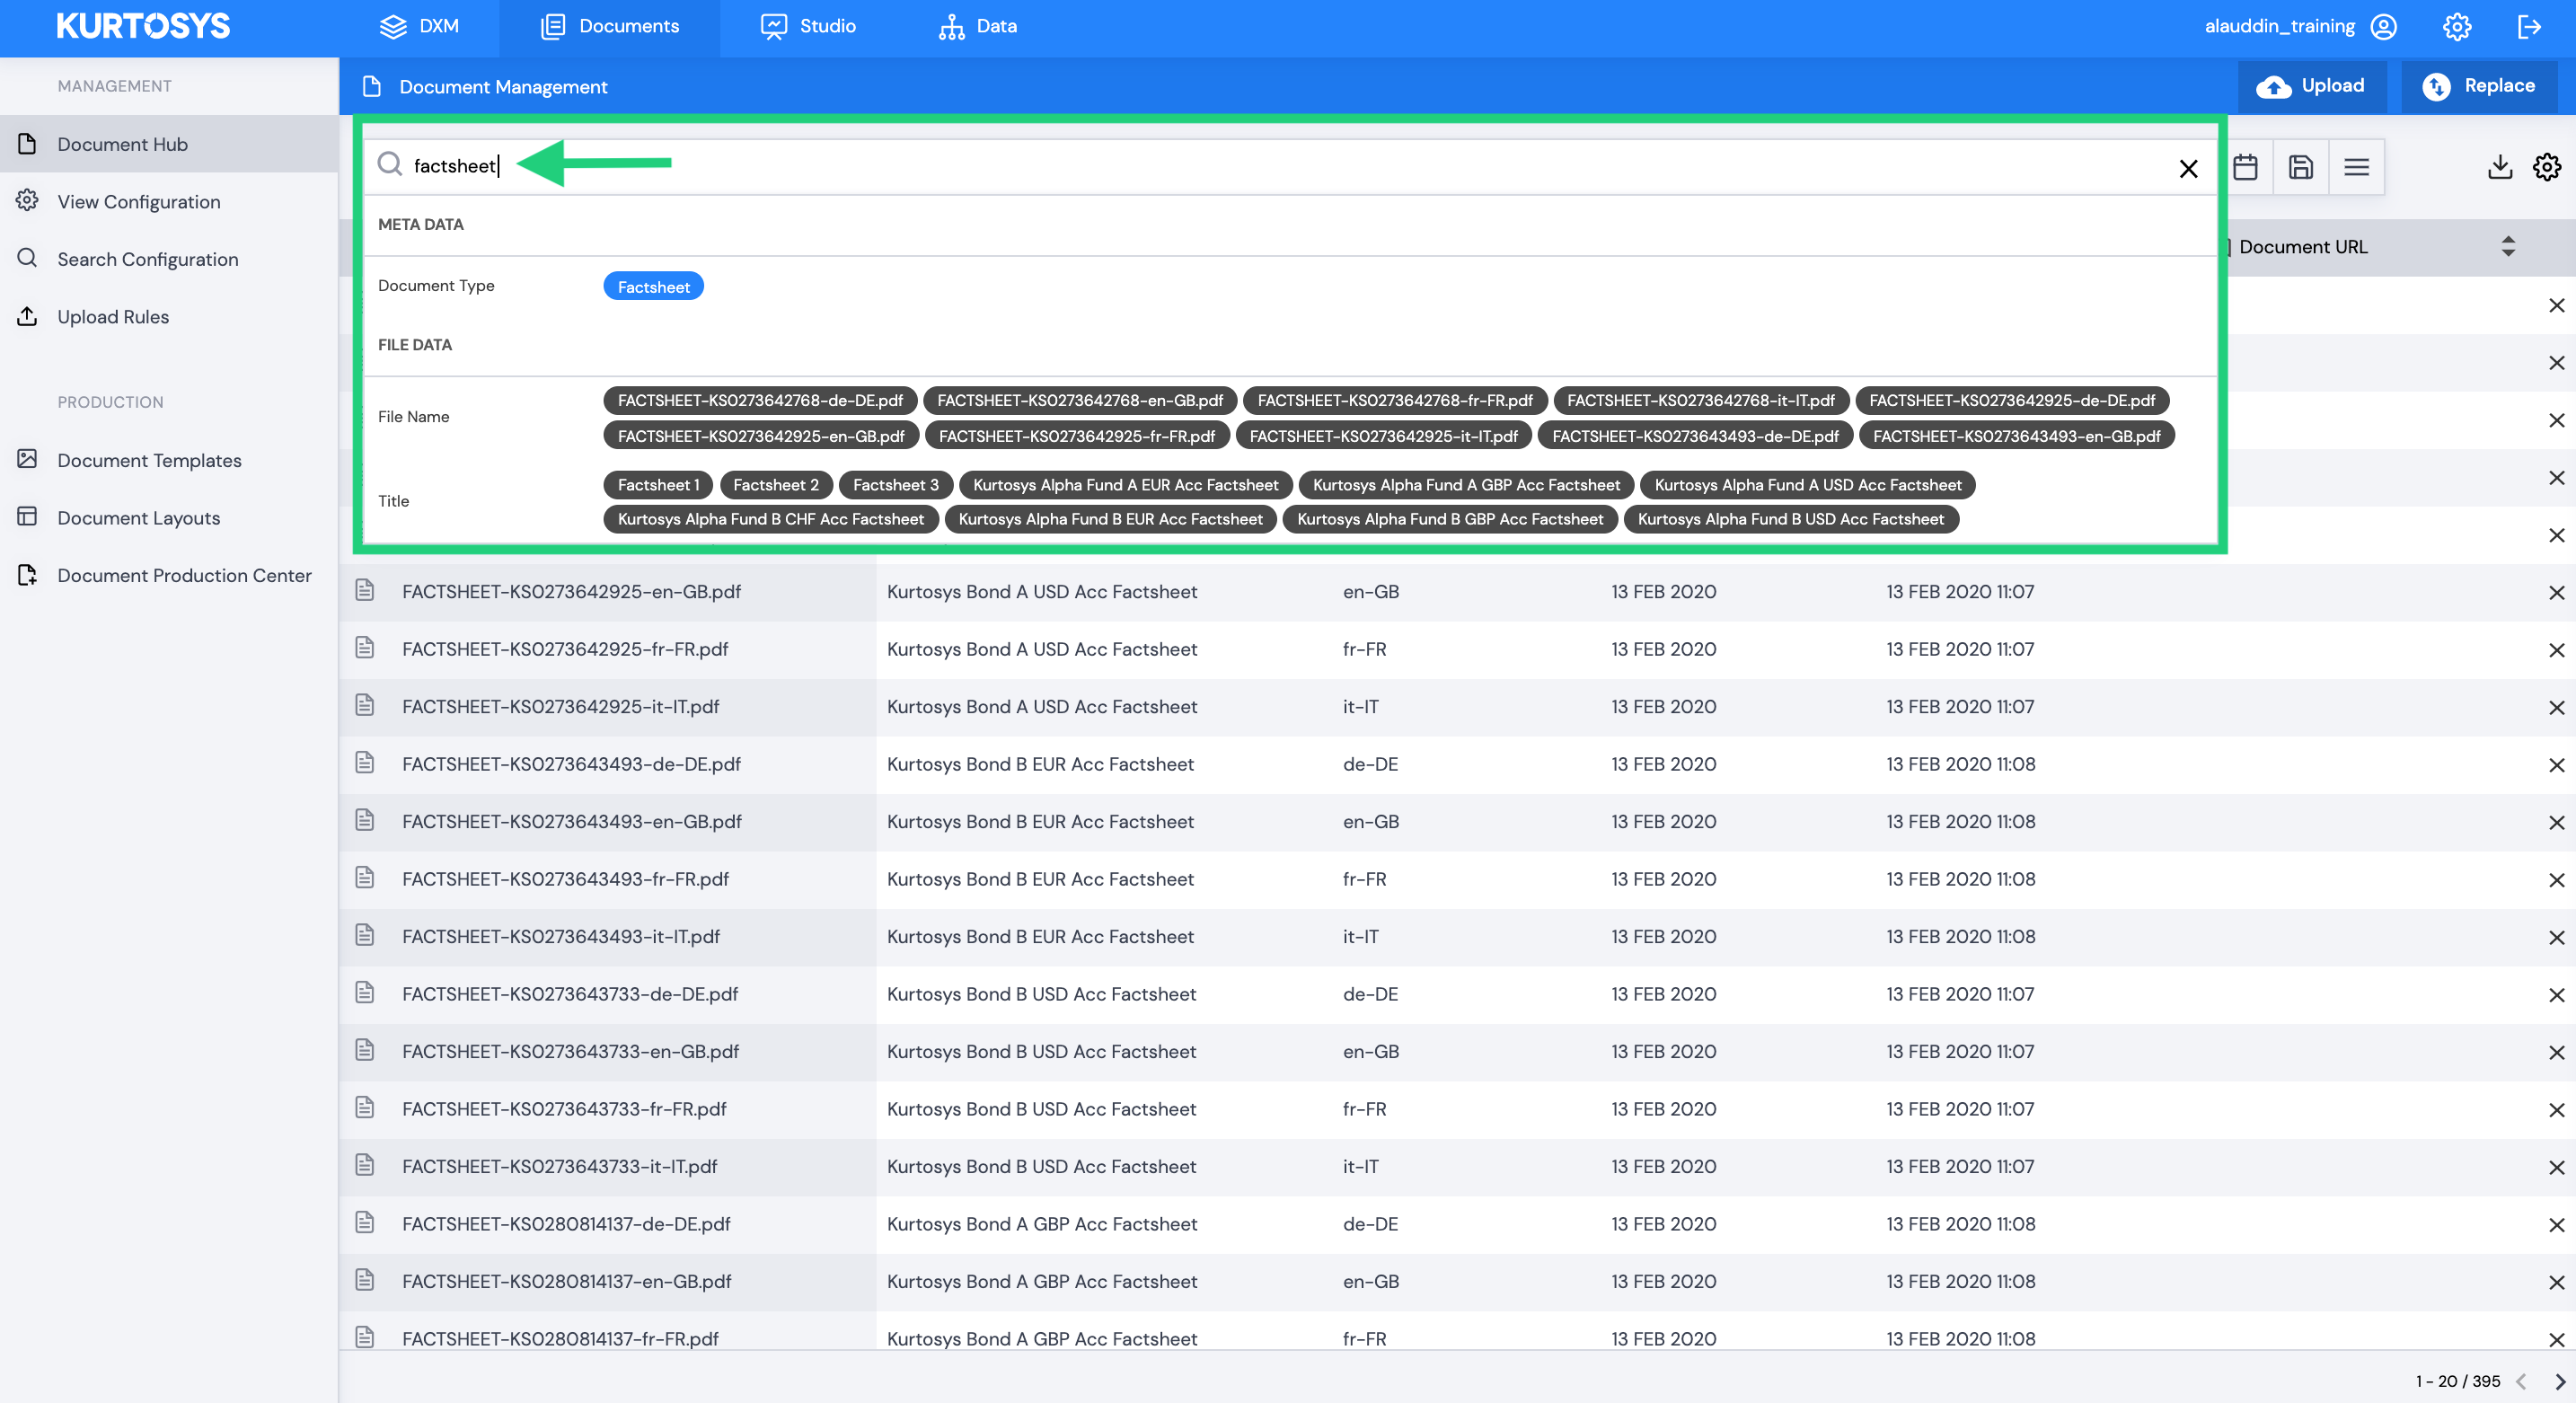Open the Data tab
Image resolution: width=2576 pixels, height=1403 pixels.
coord(978,27)
